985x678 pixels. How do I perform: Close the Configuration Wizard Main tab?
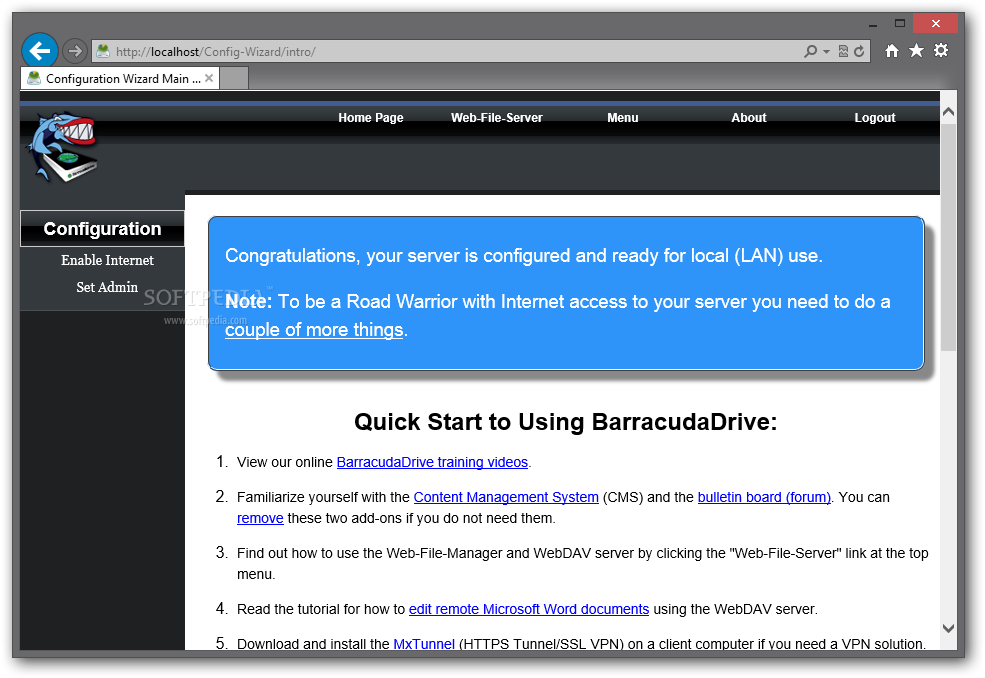[x=209, y=79]
